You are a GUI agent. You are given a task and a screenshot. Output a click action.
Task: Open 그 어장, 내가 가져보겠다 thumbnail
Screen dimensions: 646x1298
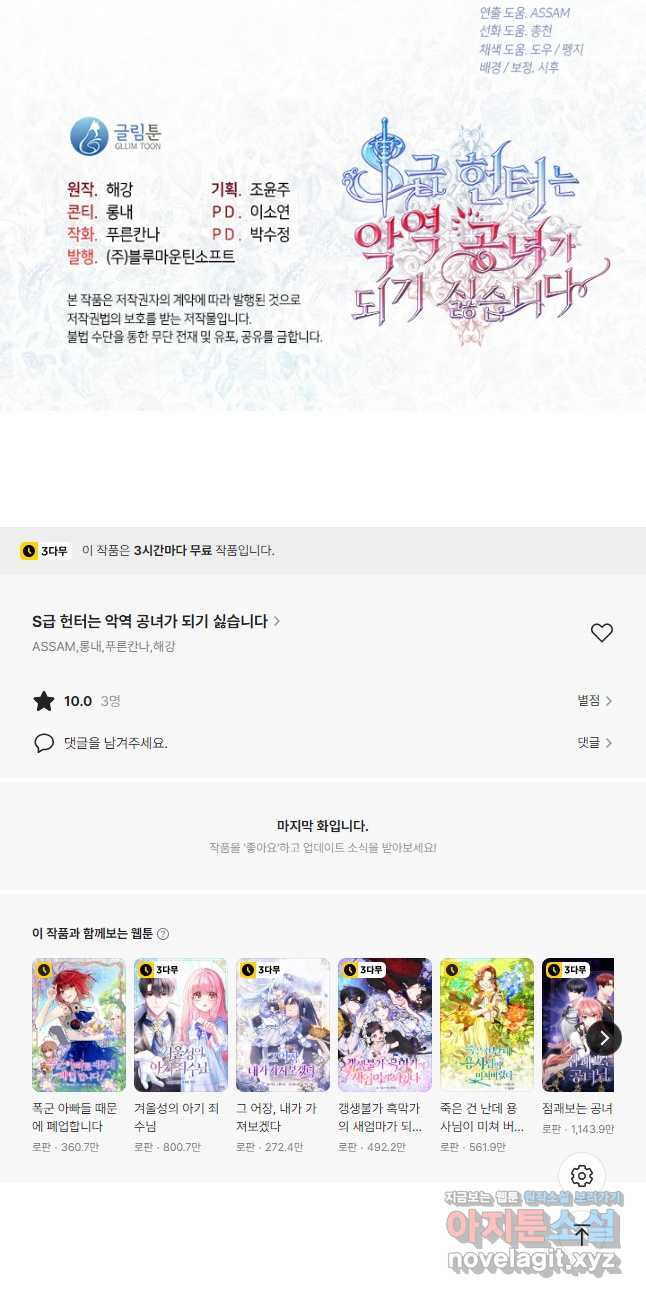[283, 1025]
